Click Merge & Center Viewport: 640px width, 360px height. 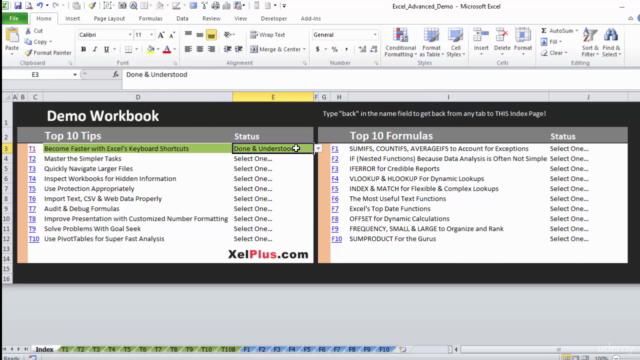point(276,49)
